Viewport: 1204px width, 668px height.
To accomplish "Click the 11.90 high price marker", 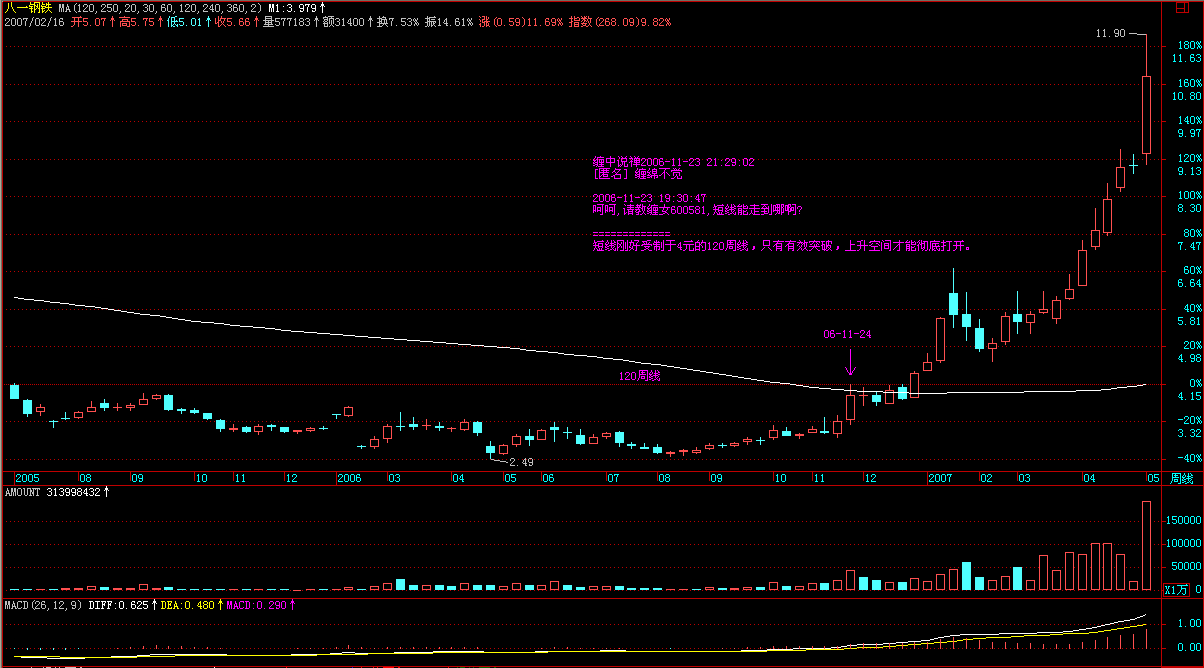I will 1110,34.
